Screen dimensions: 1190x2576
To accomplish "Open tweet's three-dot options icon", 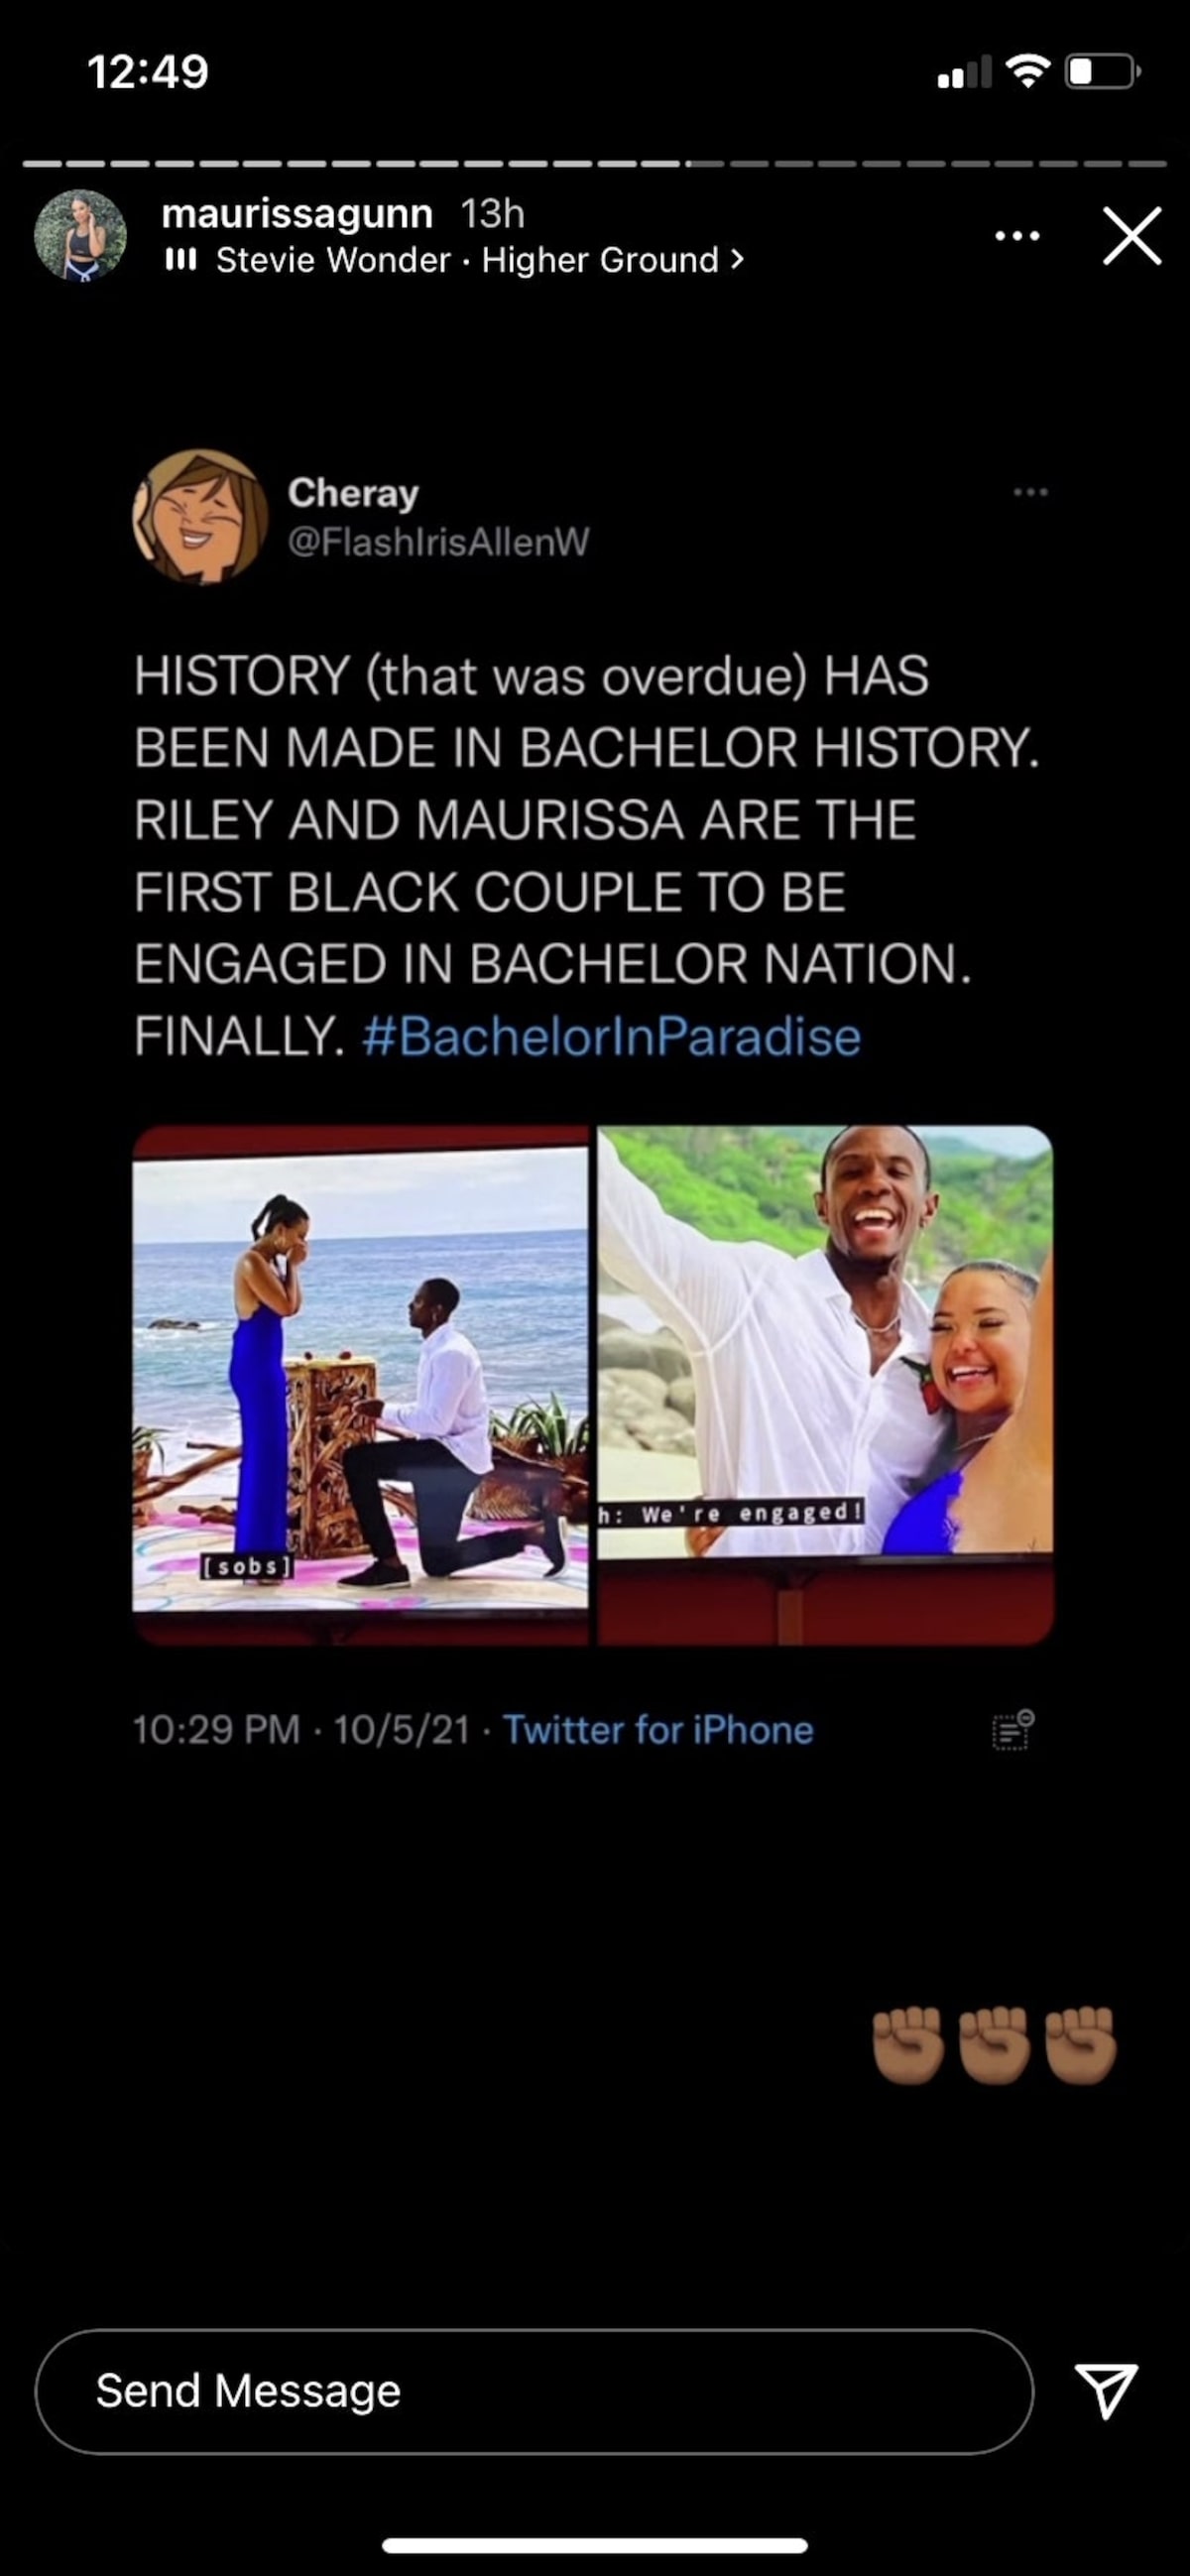I will pyautogui.click(x=1030, y=492).
